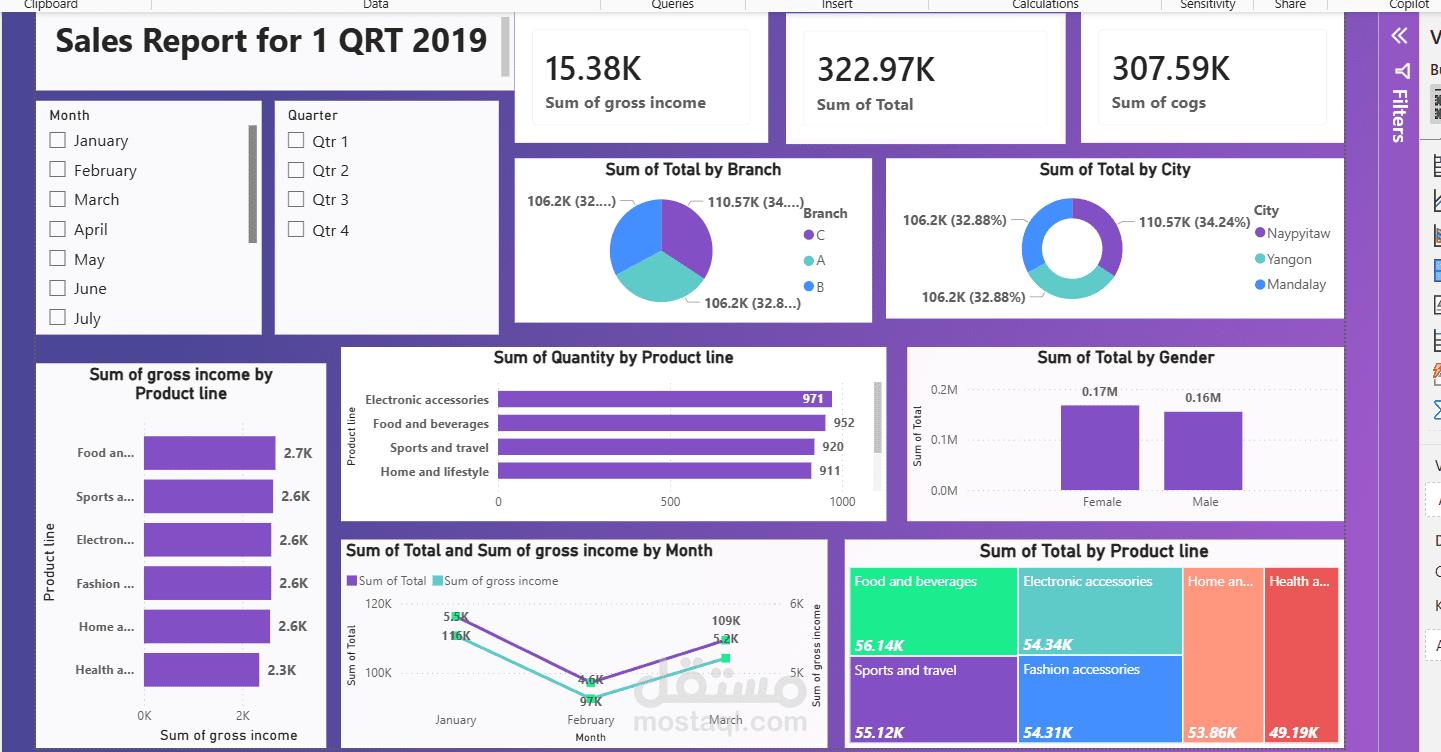Viewport: 1441px width, 752px height.
Task: Select the Food and beverages treemap tile
Action: click(x=934, y=611)
